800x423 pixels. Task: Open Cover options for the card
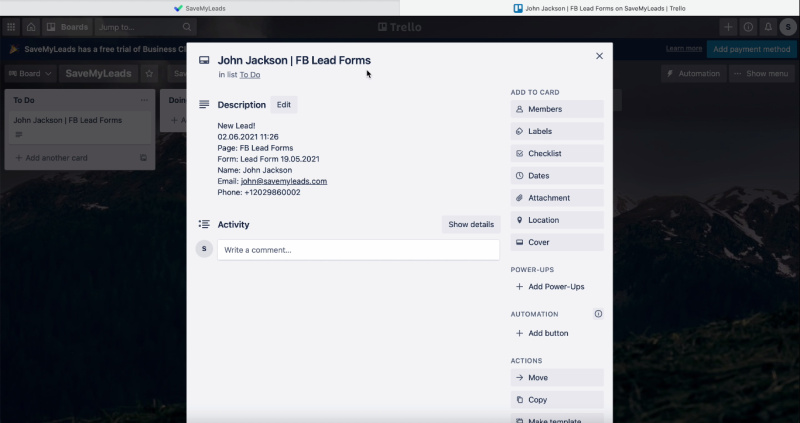pos(557,242)
